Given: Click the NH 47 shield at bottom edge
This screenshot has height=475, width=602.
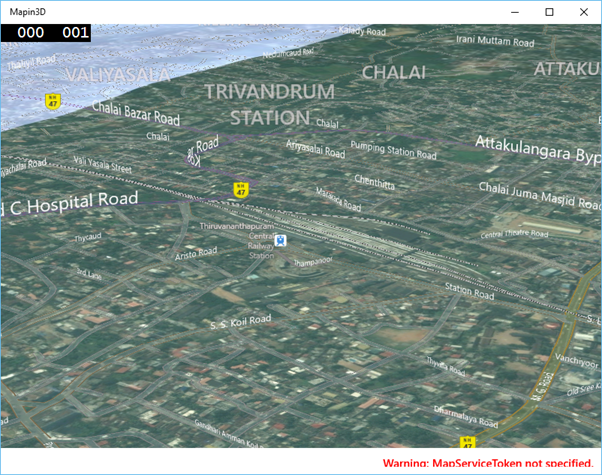Looking at the screenshot, I should coord(467,442).
